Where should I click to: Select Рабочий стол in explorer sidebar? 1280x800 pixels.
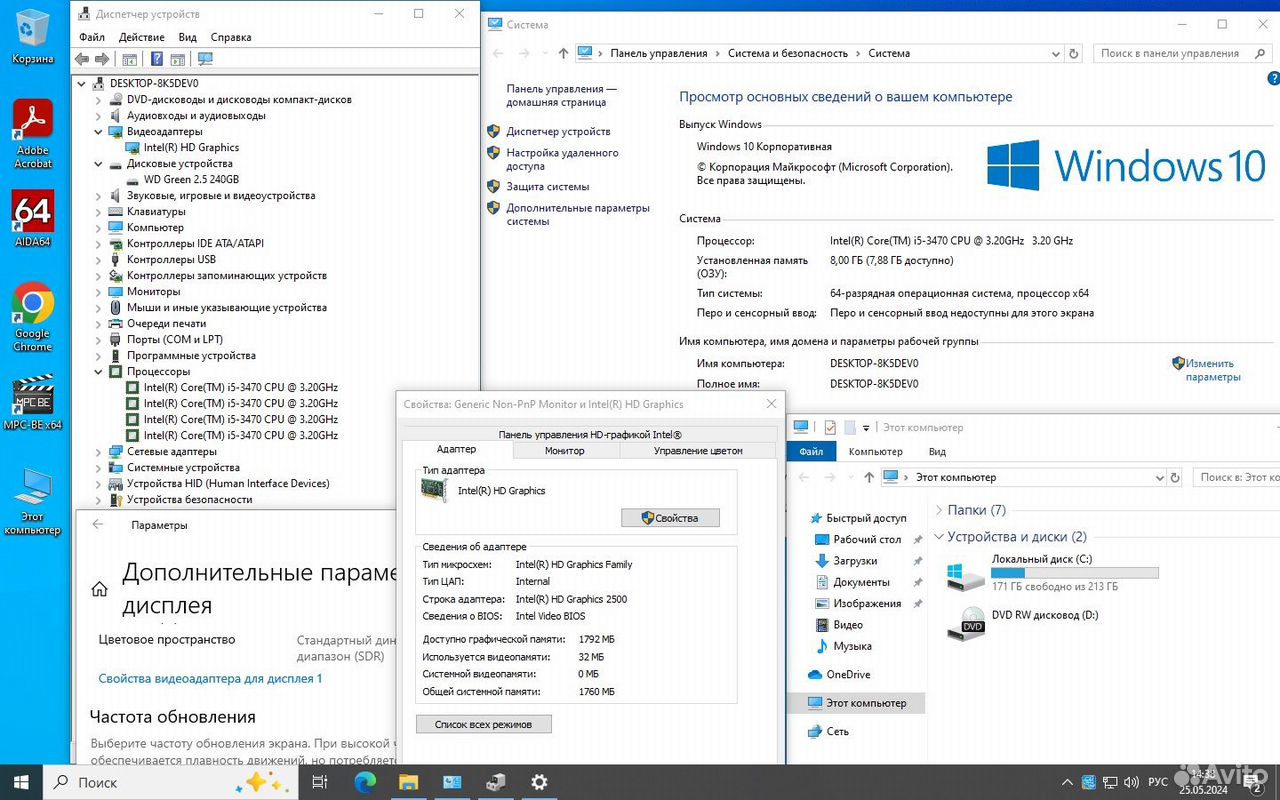(x=867, y=539)
